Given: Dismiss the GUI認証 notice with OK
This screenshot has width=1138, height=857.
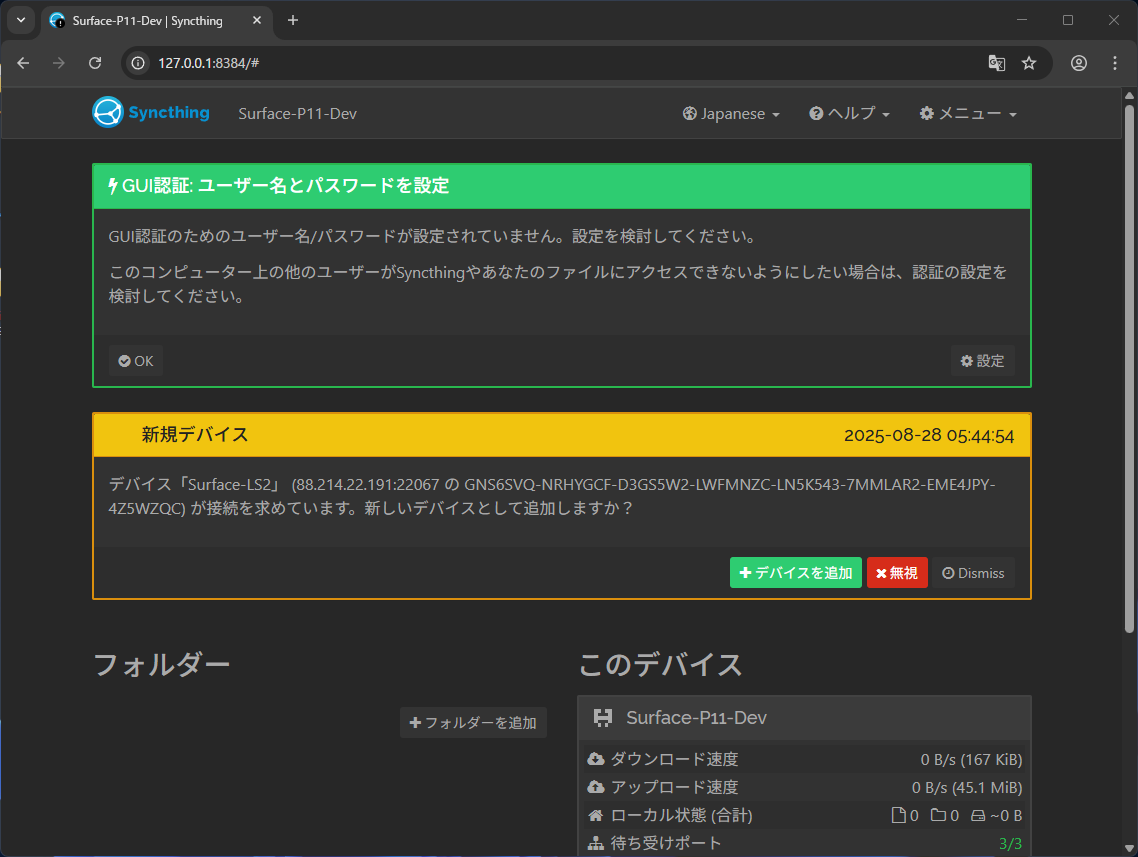Looking at the screenshot, I should [135, 360].
